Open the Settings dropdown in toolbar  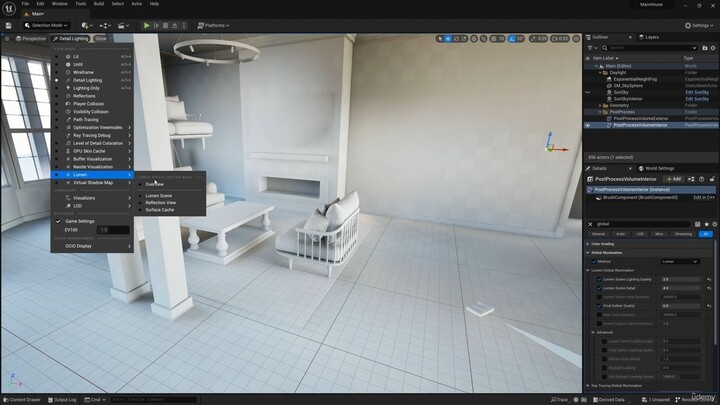(x=700, y=26)
